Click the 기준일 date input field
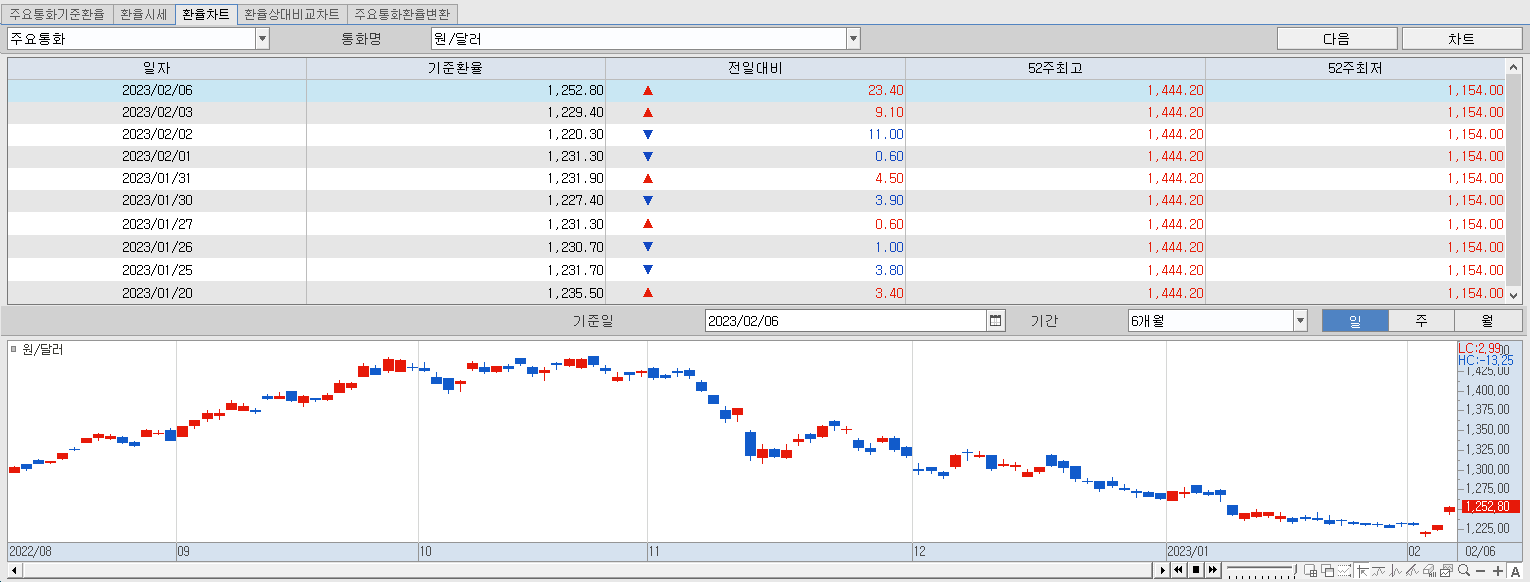The height and width of the screenshot is (582, 1530). [846, 320]
